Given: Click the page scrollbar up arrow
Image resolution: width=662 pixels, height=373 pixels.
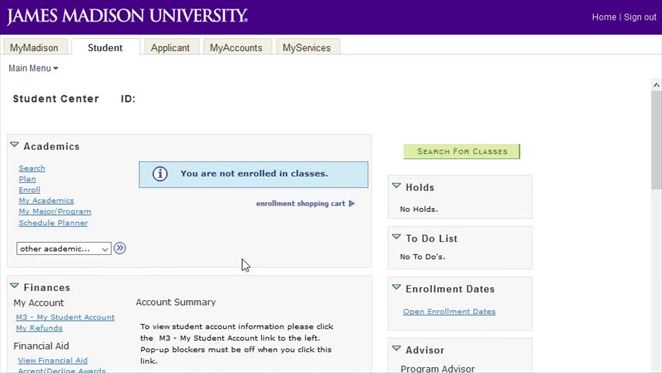Looking at the screenshot, I should pos(656,85).
